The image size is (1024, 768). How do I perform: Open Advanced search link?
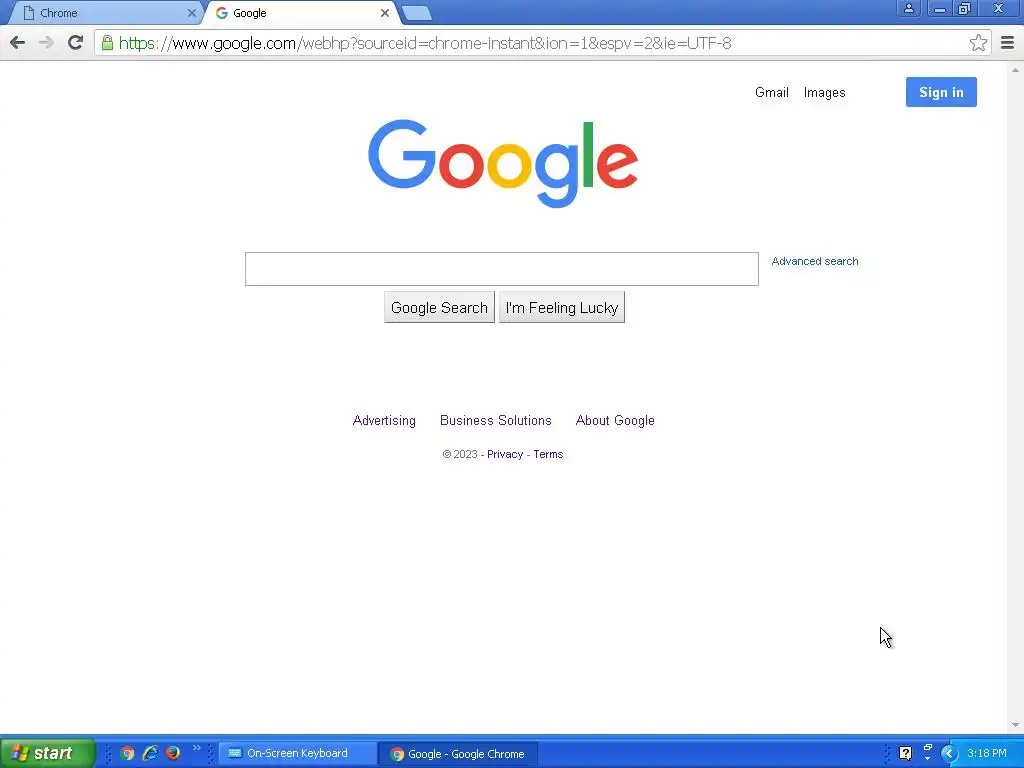pos(815,261)
